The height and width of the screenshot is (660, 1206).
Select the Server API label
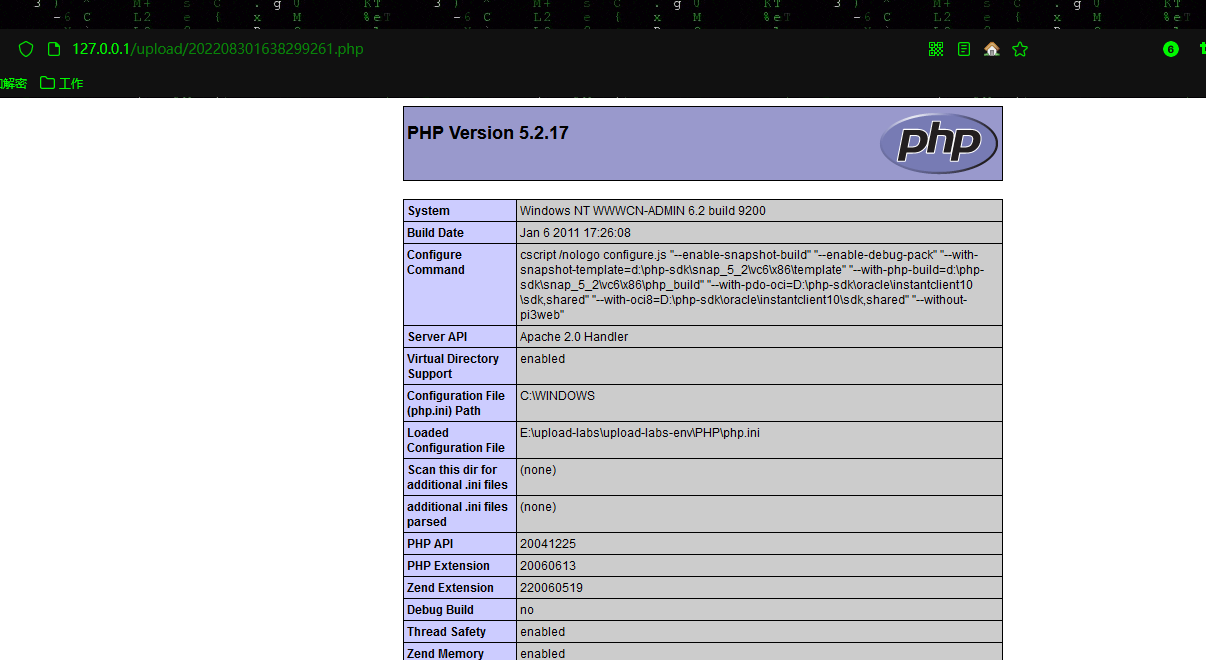tap(437, 337)
